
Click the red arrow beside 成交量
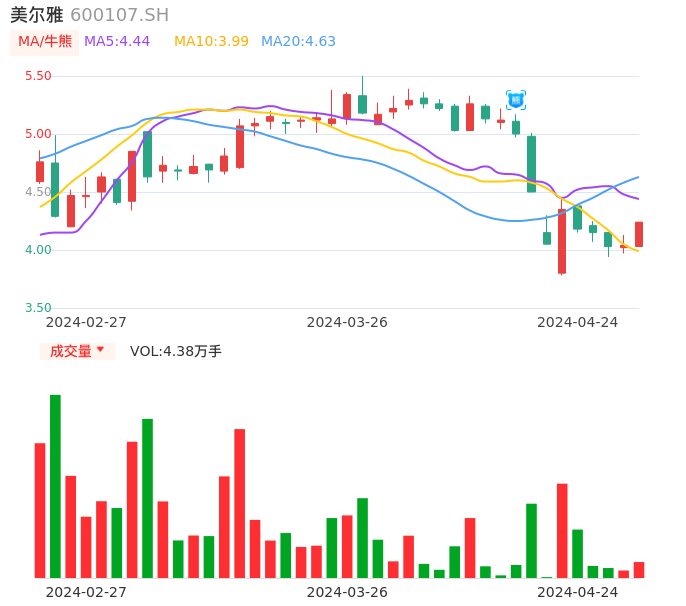click(100, 350)
